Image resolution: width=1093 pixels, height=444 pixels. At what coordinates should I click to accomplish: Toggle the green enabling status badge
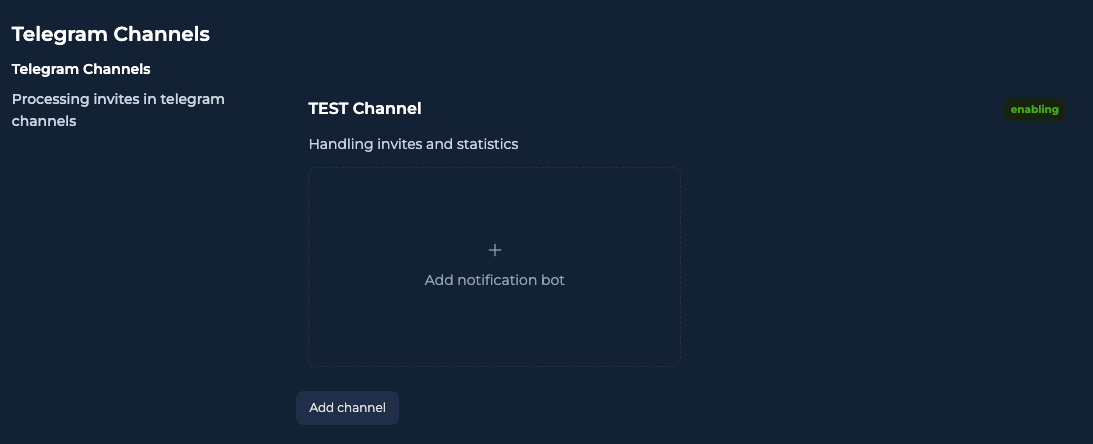click(x=1034, y=109)
